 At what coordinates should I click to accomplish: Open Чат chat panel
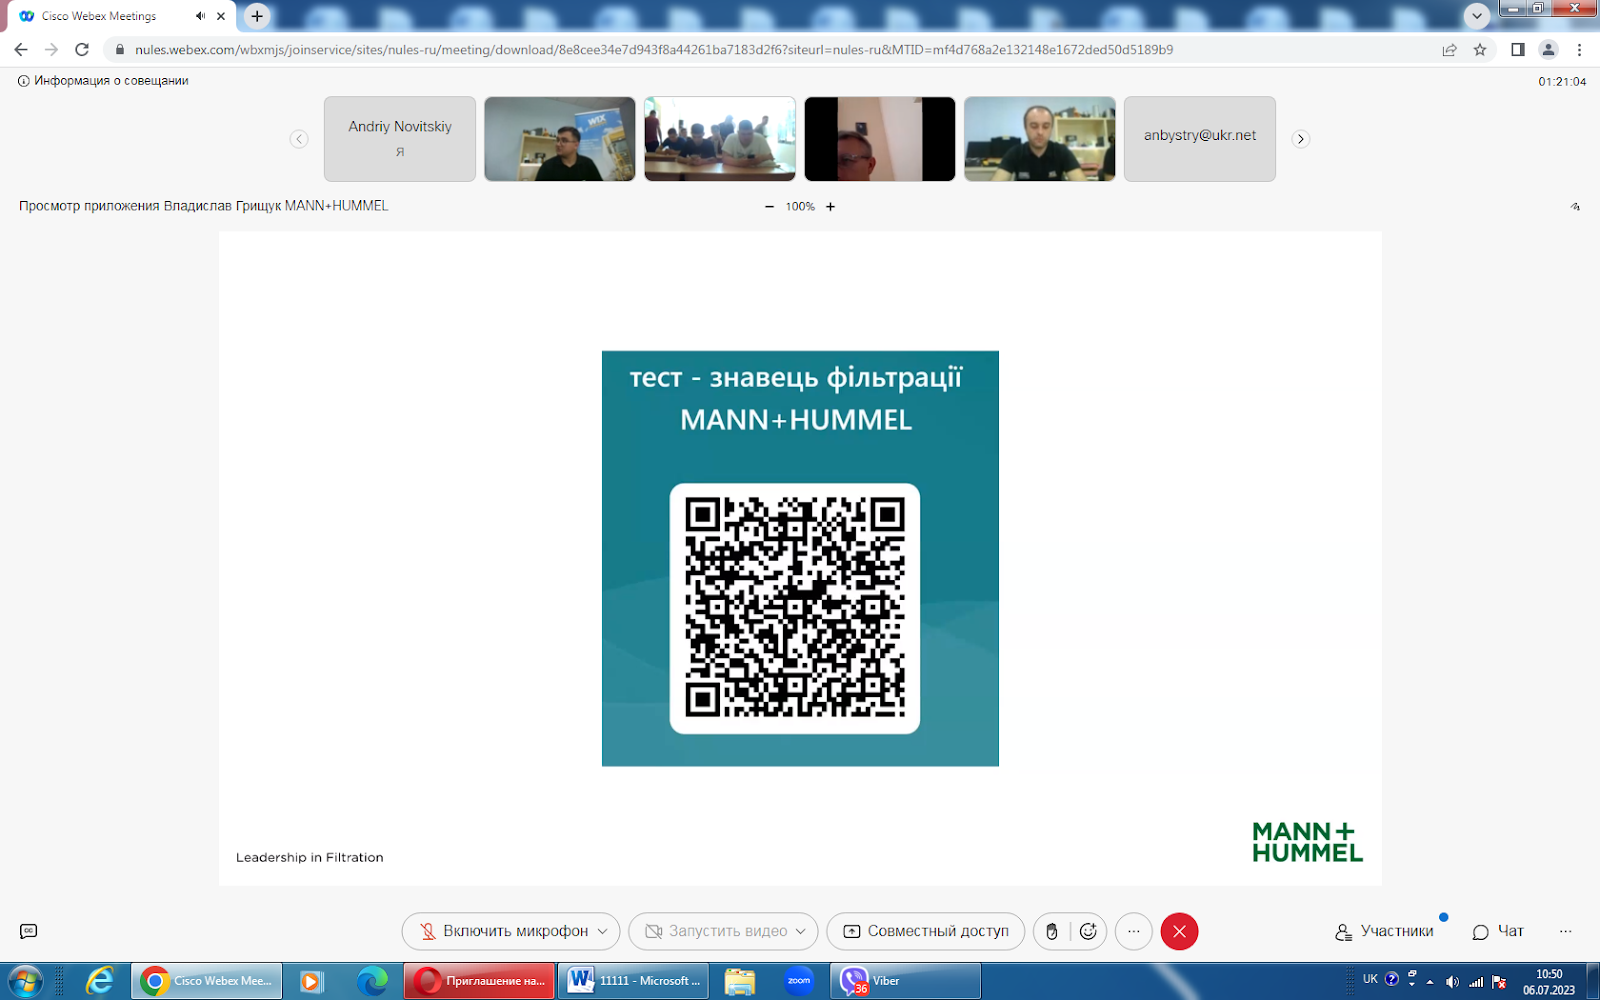point(1498,931)
